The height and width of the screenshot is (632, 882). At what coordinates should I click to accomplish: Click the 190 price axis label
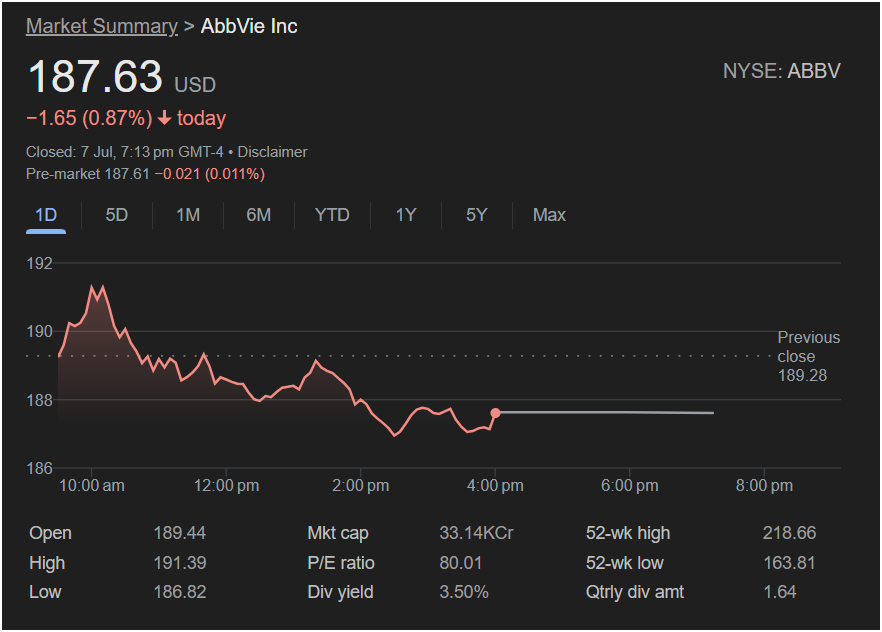tap(39, 331)
